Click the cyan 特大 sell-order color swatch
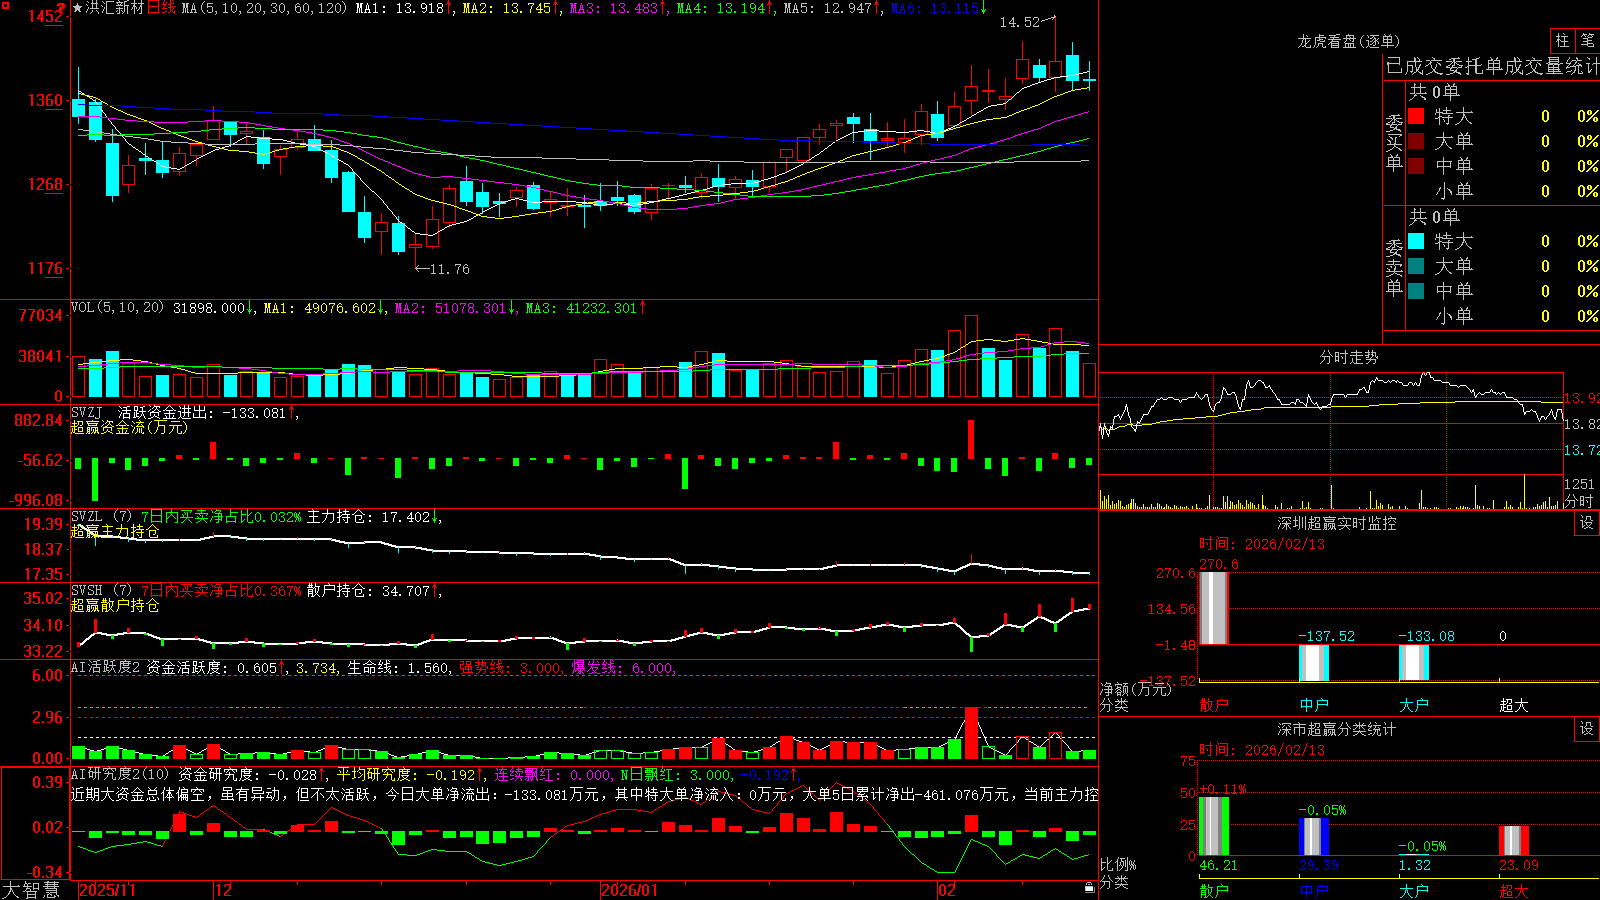This screenshot has width=1600, height=900. click(x=1416, y=241)
